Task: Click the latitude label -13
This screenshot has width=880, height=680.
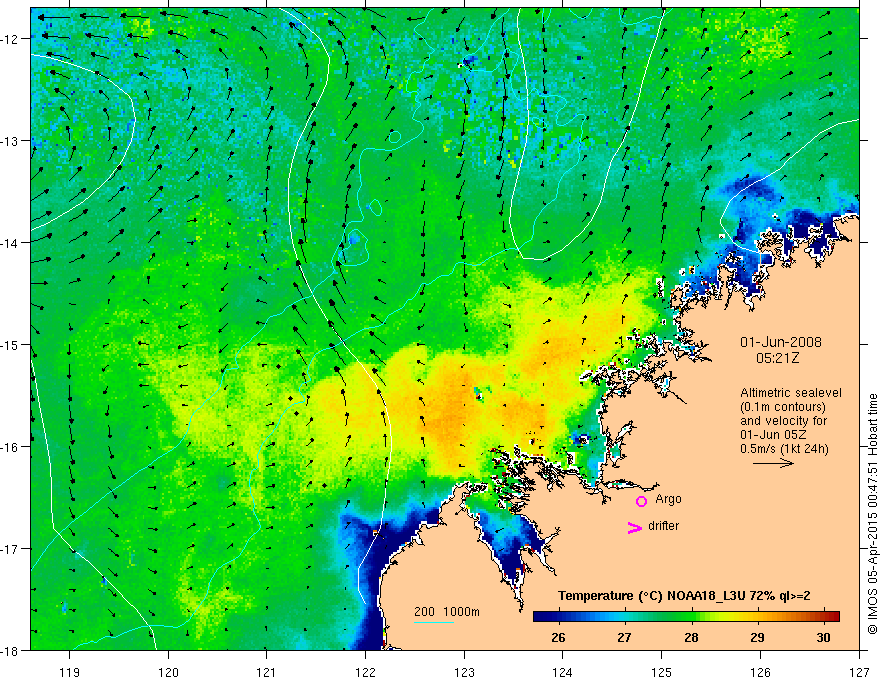Action: (11, 141)
